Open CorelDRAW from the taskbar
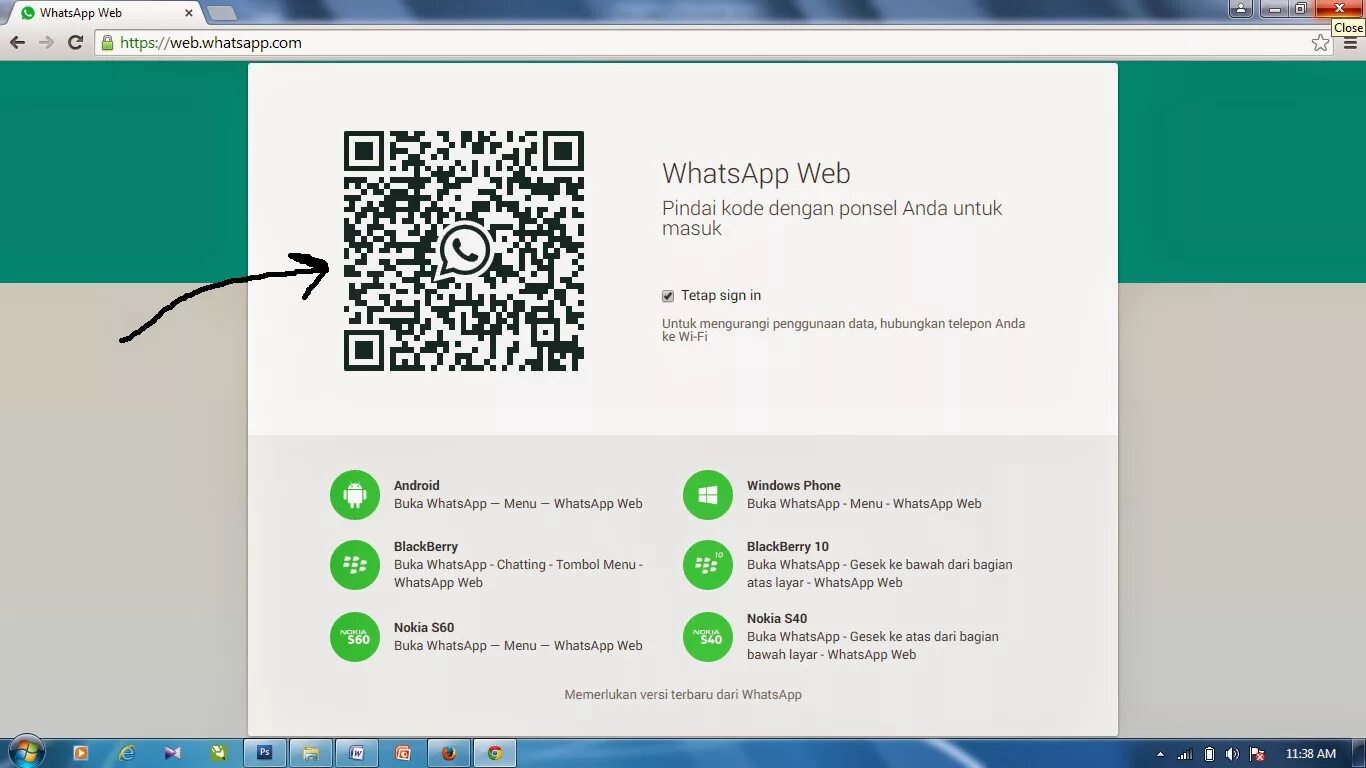Image resolution: width=1366 pixels, height=768 pixels. point(218,753)
